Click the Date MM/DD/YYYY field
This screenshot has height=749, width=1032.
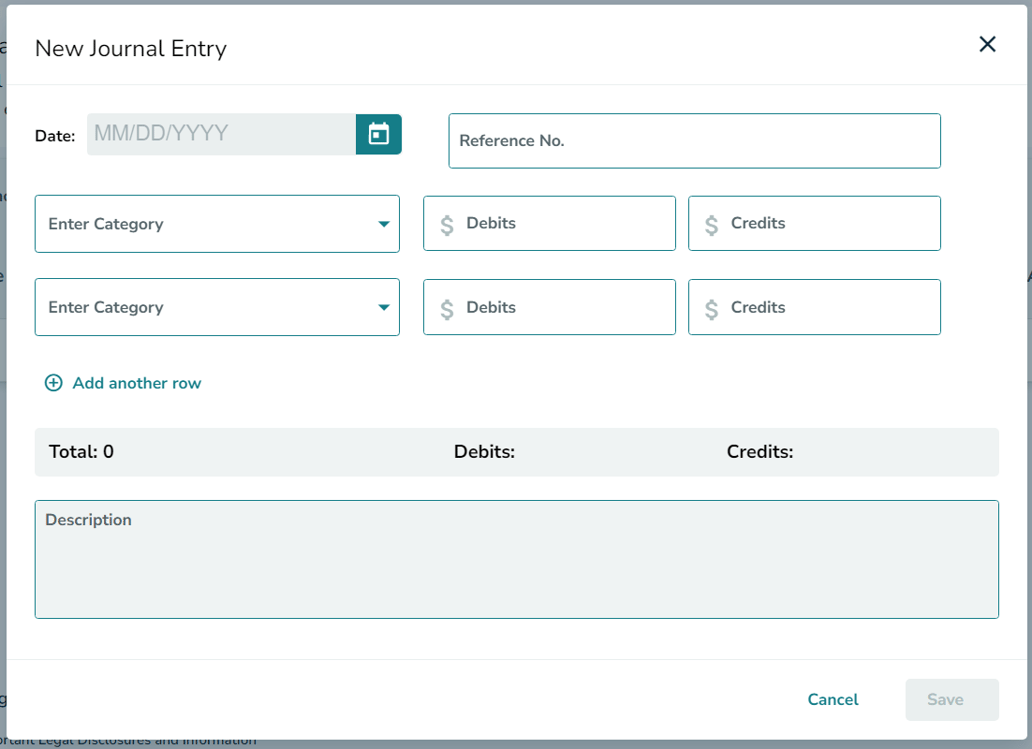pyautogui.click(x=222, y=134)
